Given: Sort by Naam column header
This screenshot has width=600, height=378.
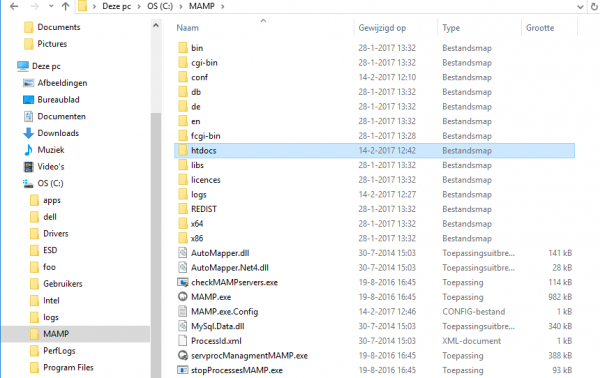Looking at the screenshot, I should [188, 28].
